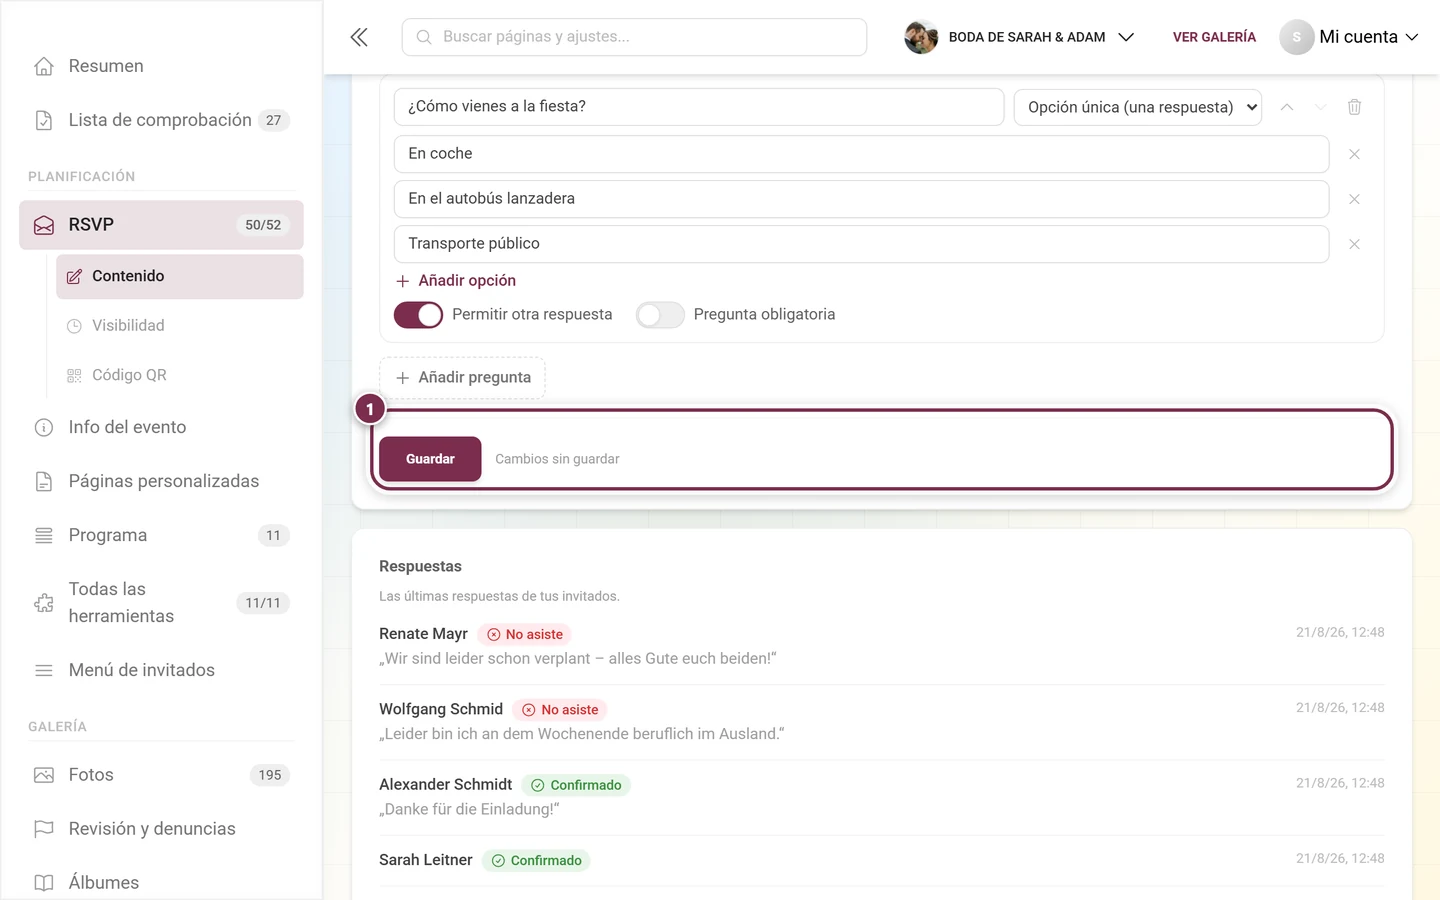Click the Código QR icon
This screenshot has width=1440, height=900.
[x=74, y=376]
